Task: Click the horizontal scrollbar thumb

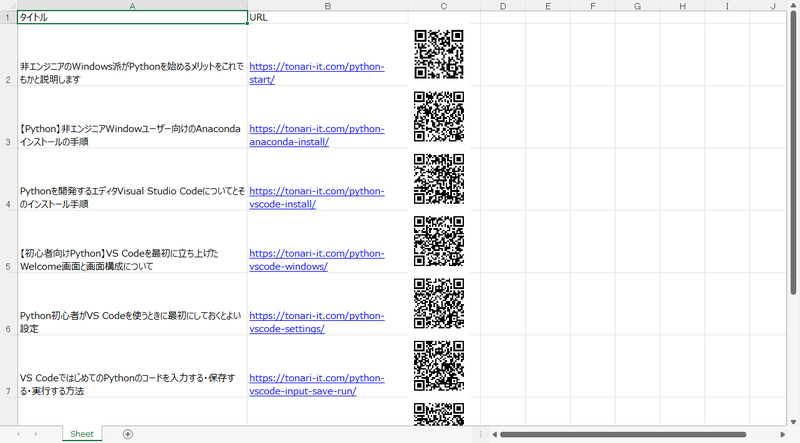Action: [623, 434]
